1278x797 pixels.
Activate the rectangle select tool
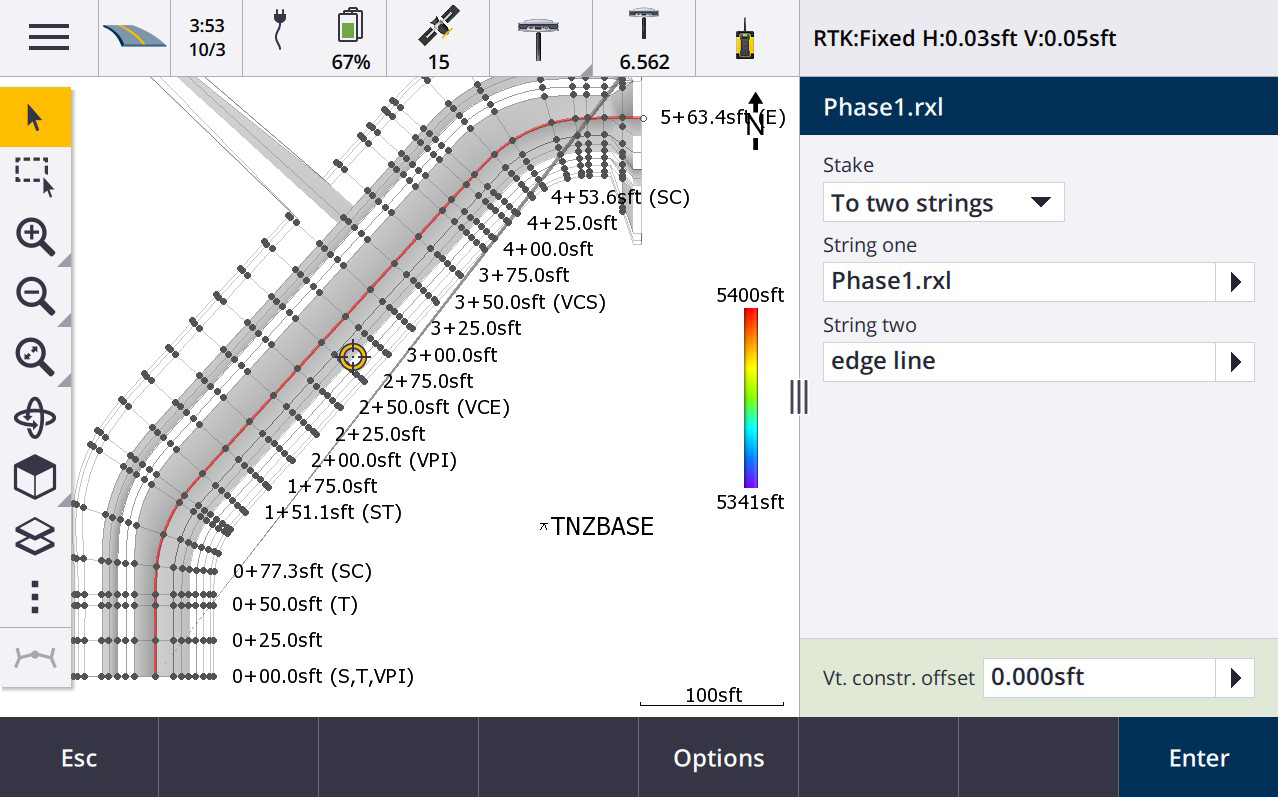coord(35,176)
